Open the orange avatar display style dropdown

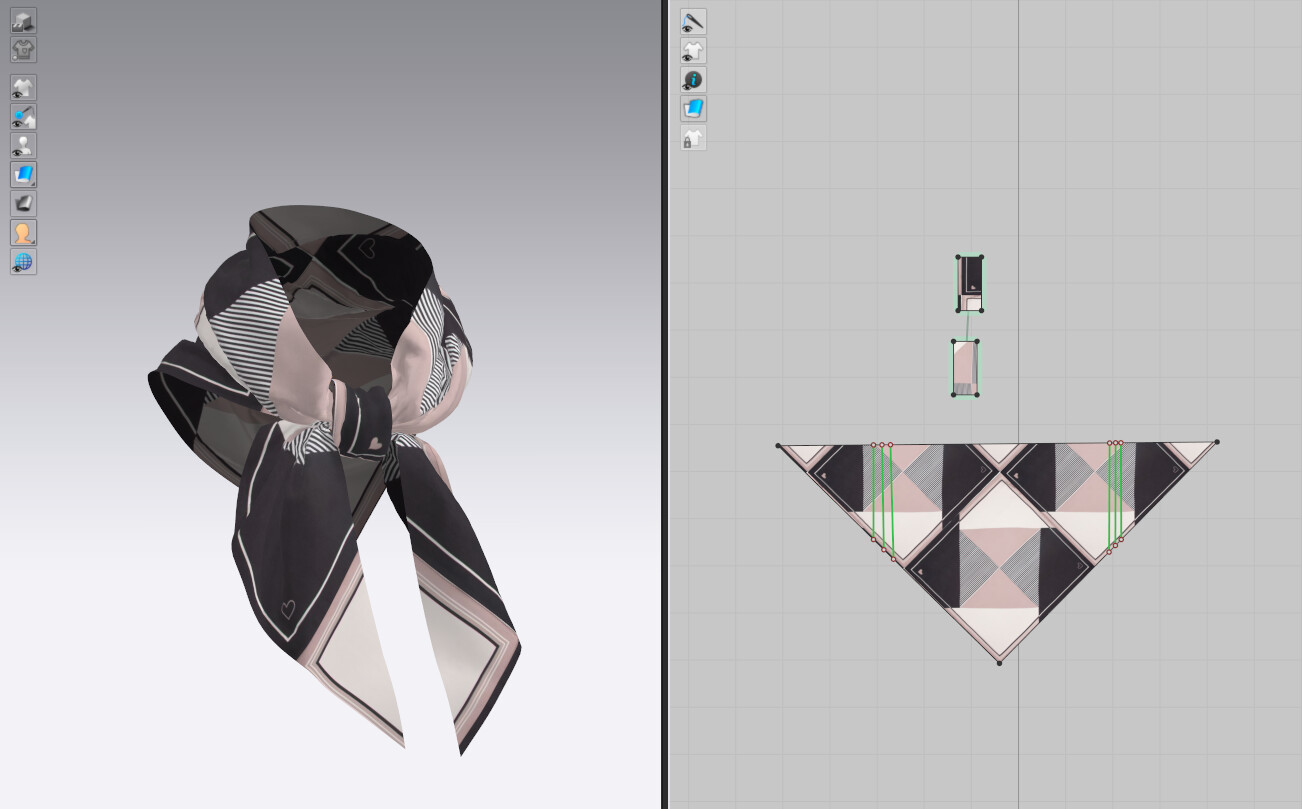[23, 233]
